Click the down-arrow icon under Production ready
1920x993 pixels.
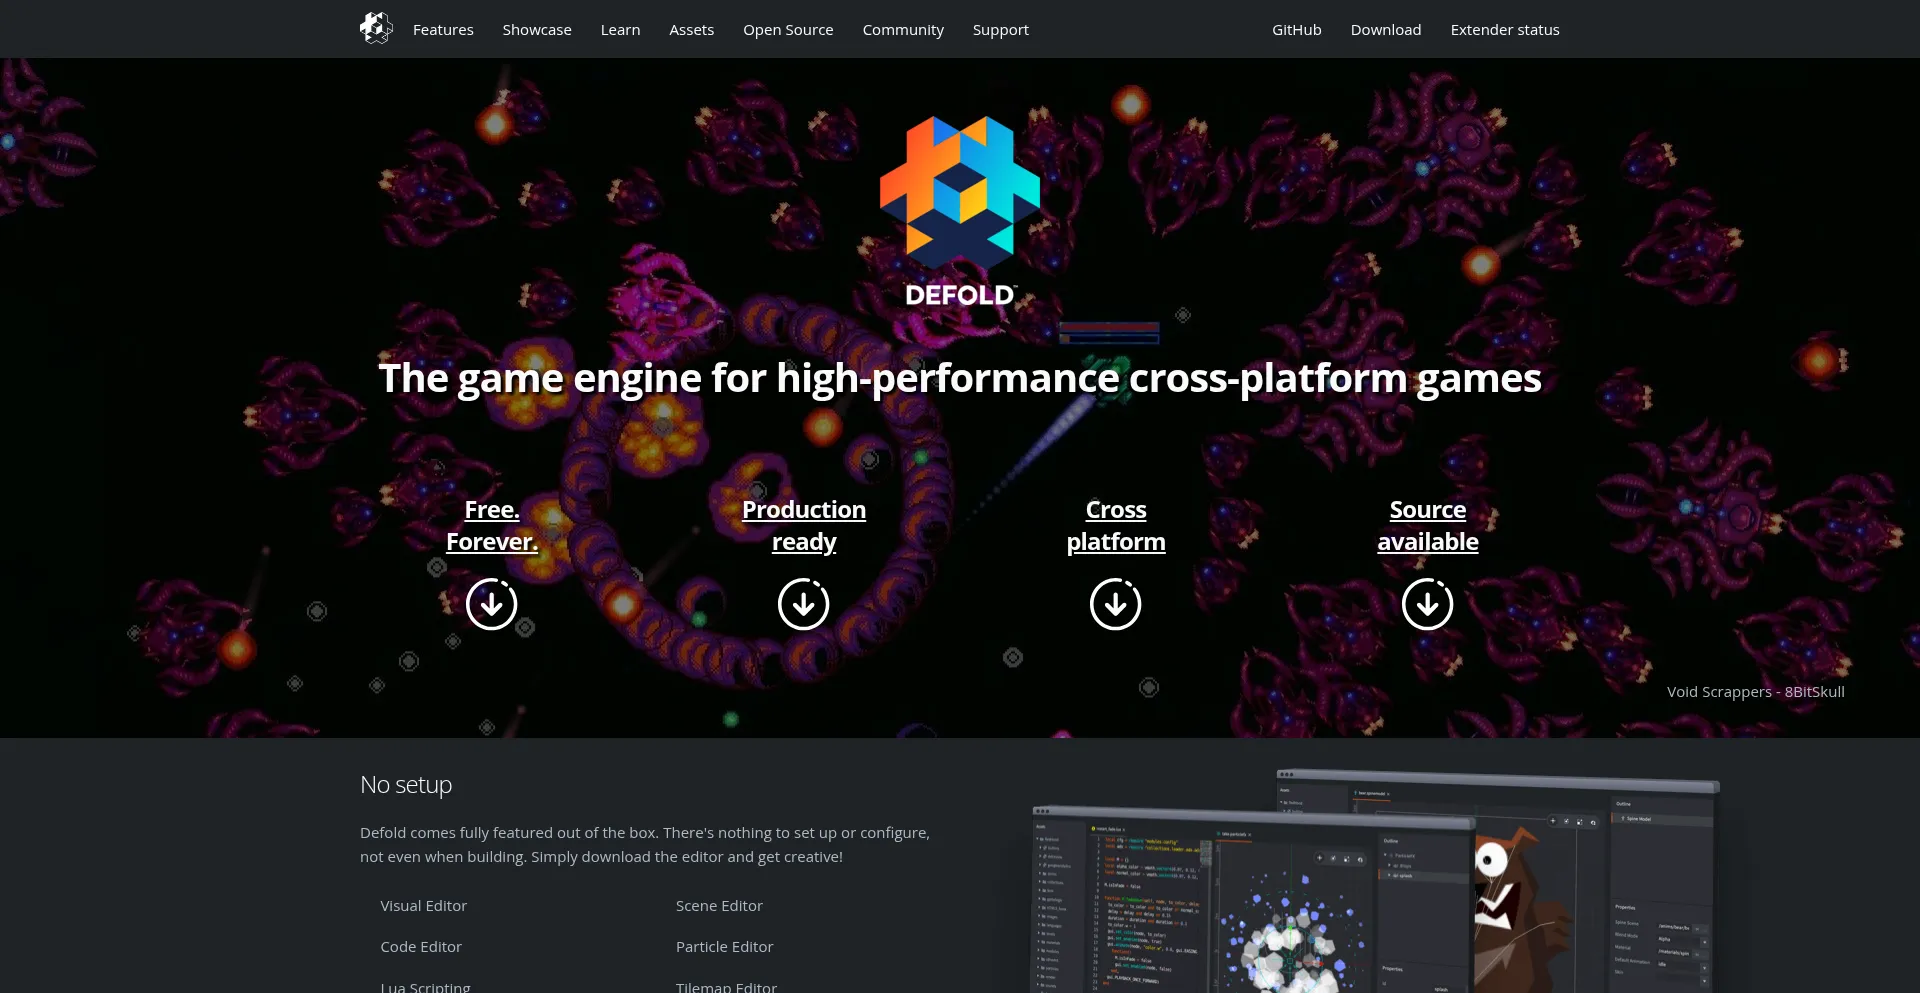pyautogui.click(x=803, y=604)
